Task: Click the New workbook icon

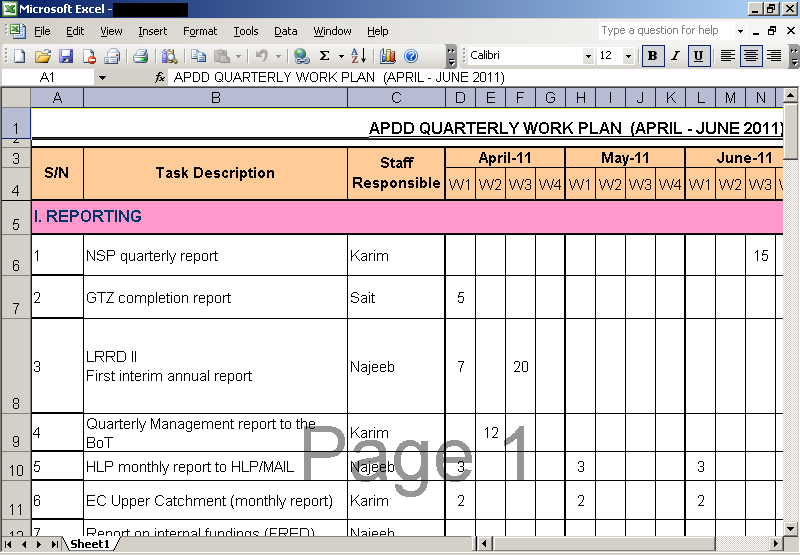Action: tap(18, 56)
